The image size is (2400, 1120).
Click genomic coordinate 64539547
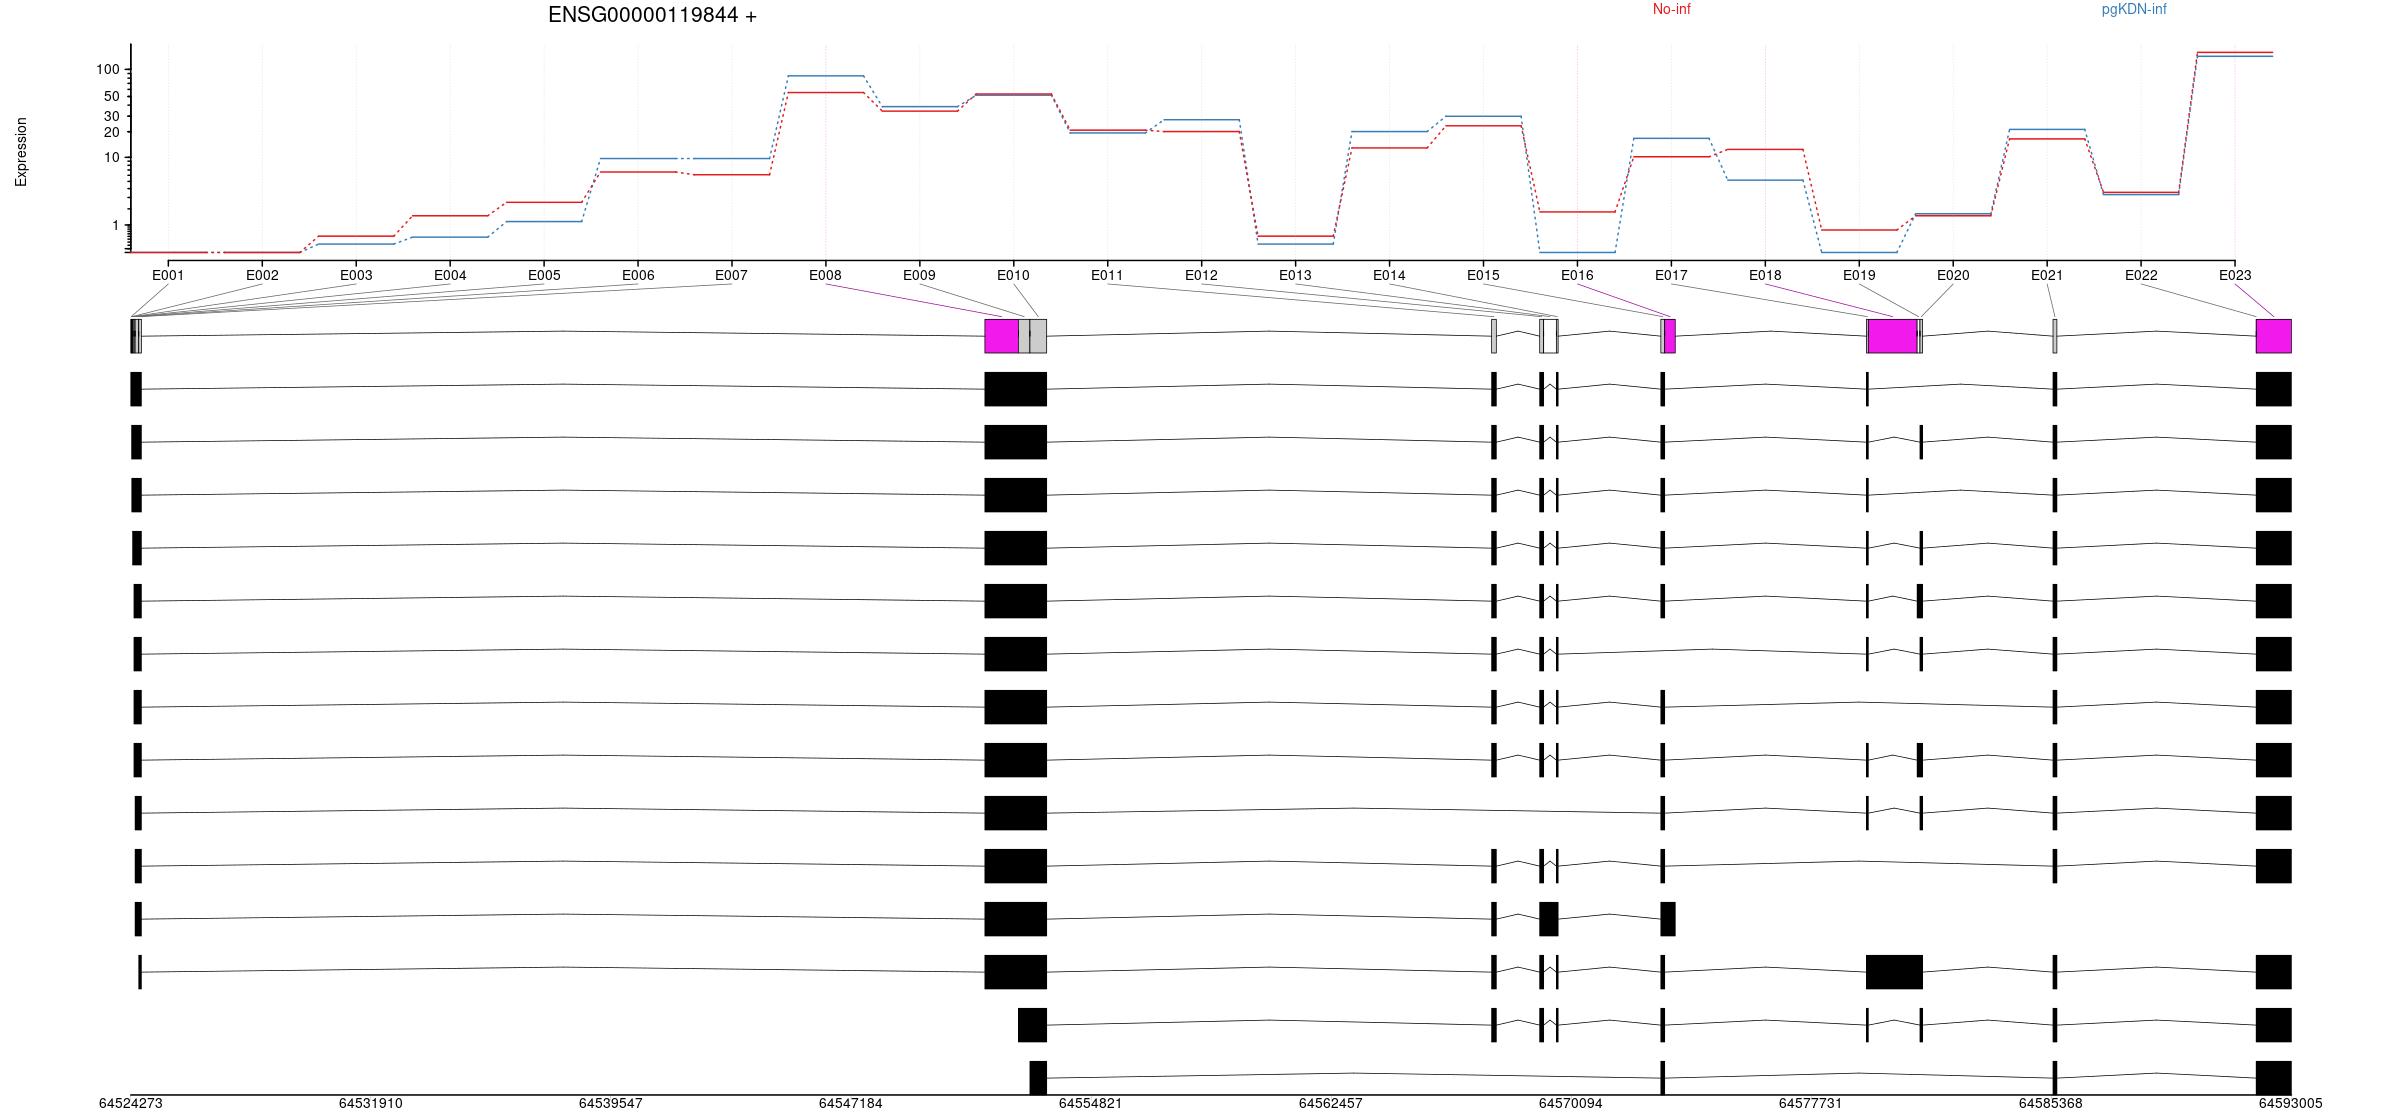coord(611,1104)
